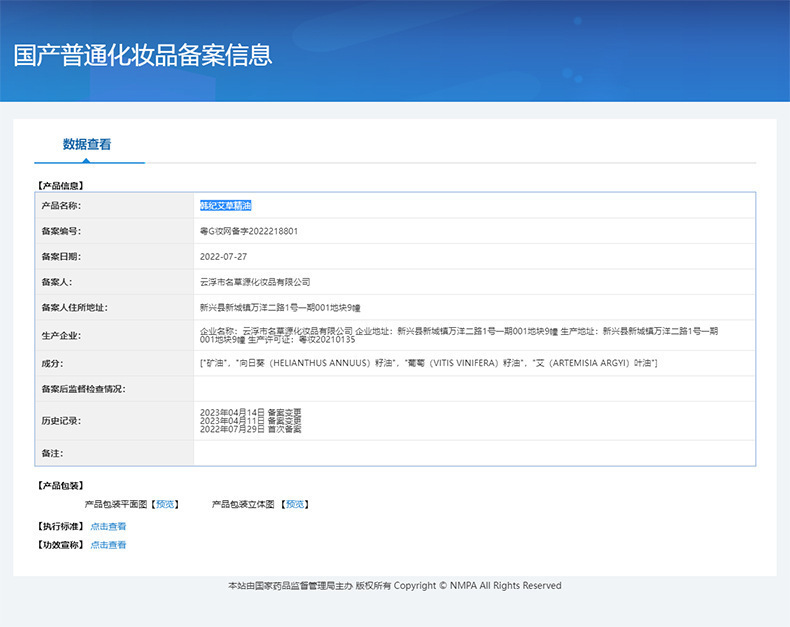Click the 备案人住所地址 address text

click(280, 307)
